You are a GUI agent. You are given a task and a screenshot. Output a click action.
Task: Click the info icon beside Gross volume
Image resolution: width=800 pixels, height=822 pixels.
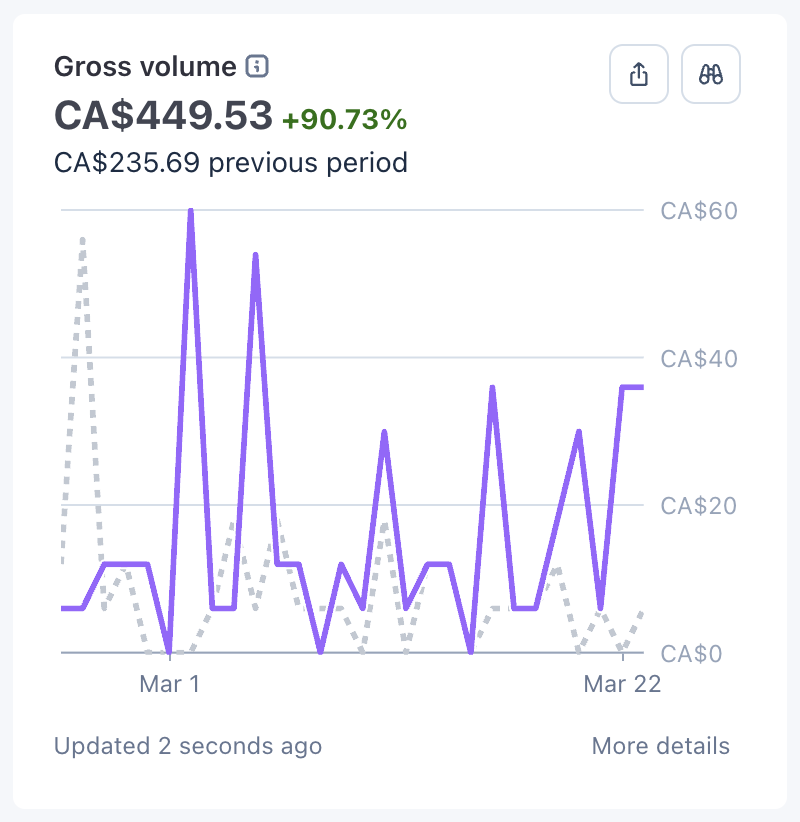point(258,67)
